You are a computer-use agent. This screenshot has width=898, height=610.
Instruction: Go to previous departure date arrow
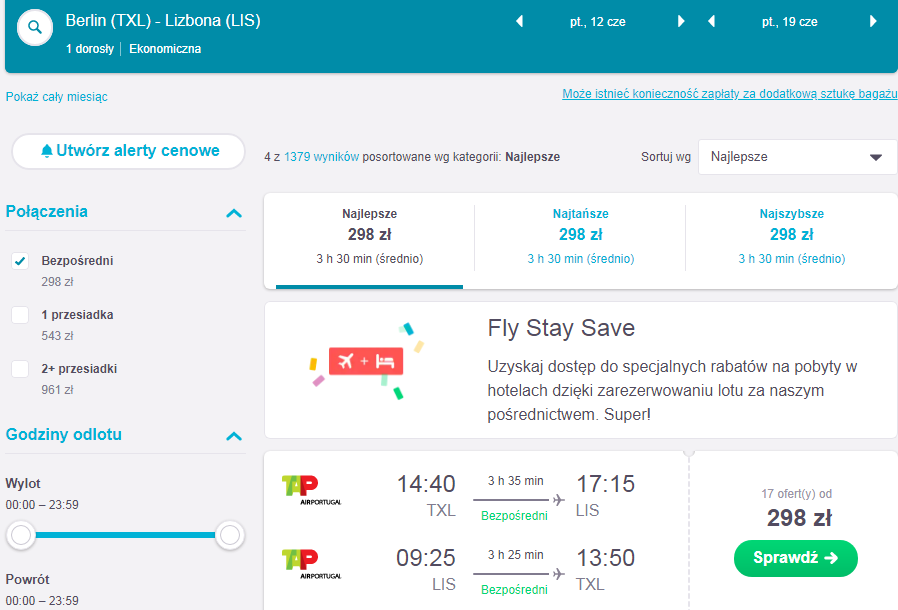coord(519,22)
